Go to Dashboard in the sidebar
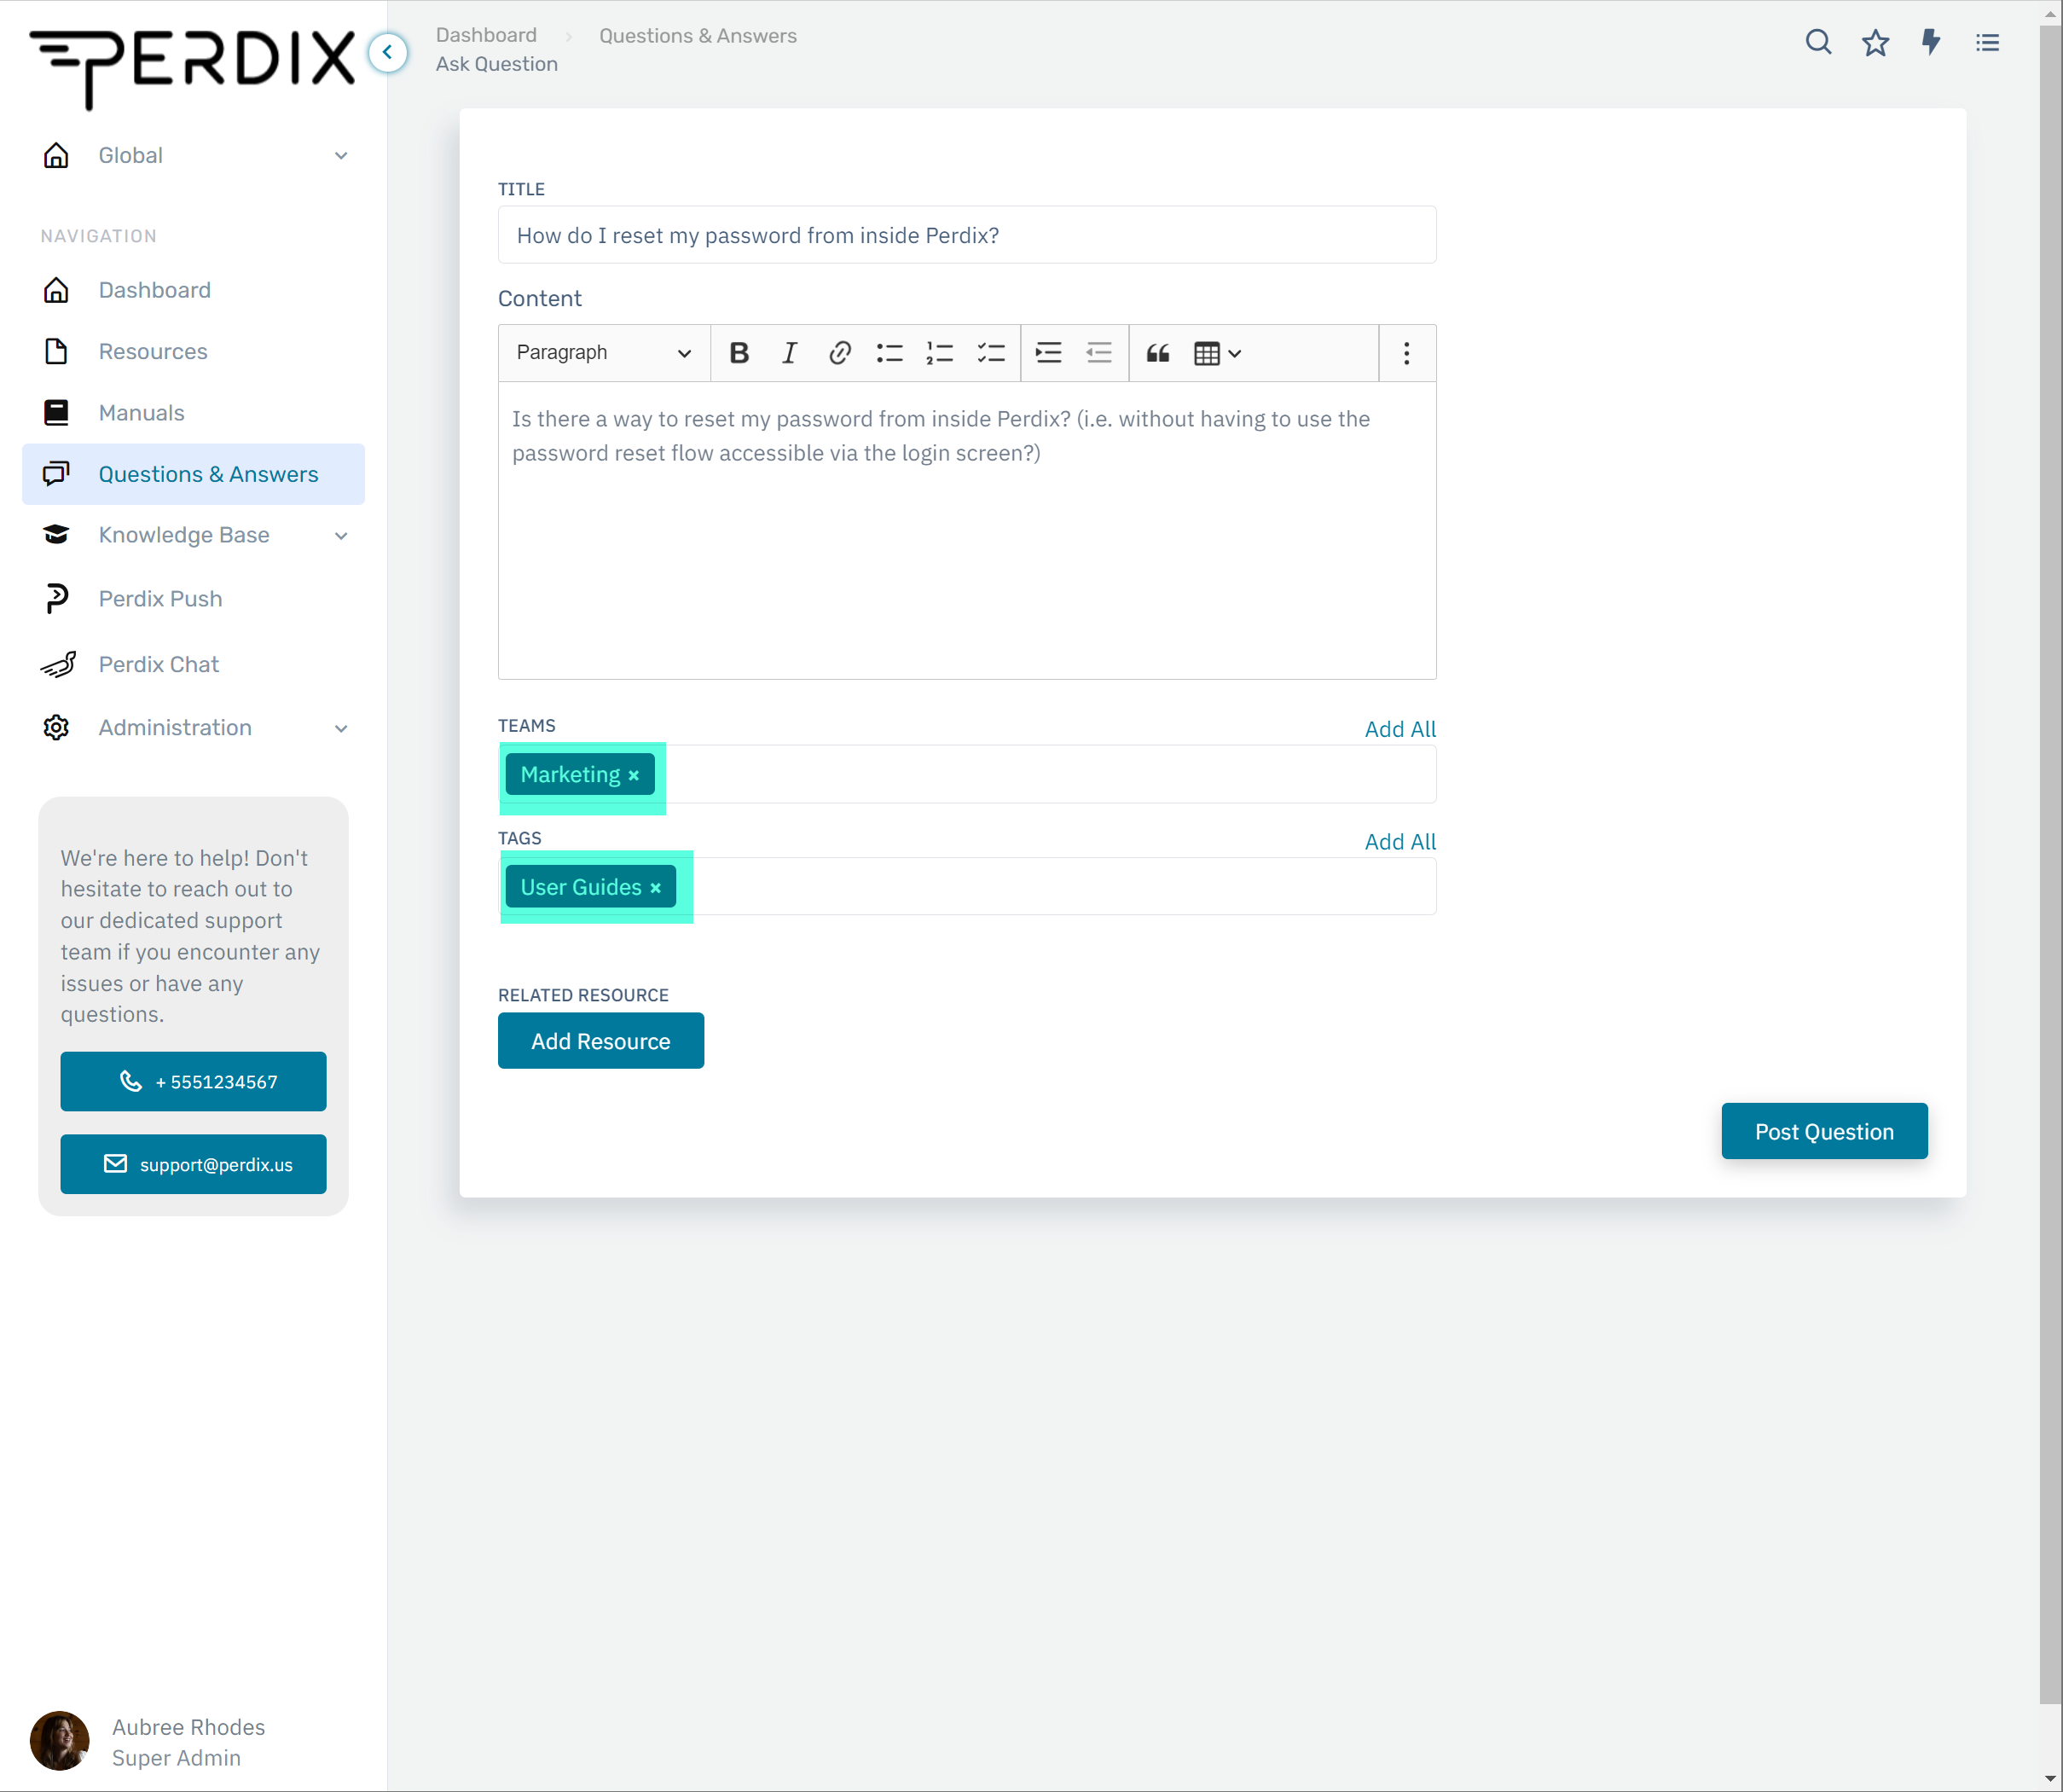This screenshot has width=2063, height=1792. tap(194, 290)
